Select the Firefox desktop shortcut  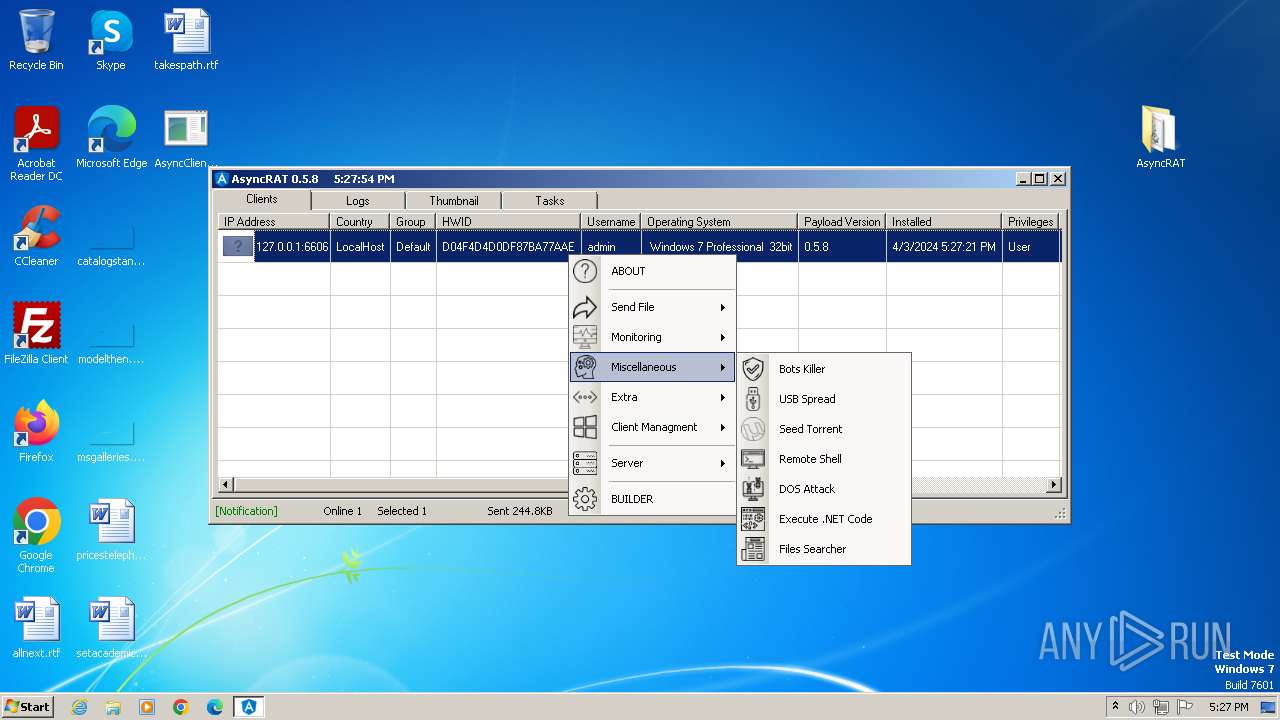point(36,432)
